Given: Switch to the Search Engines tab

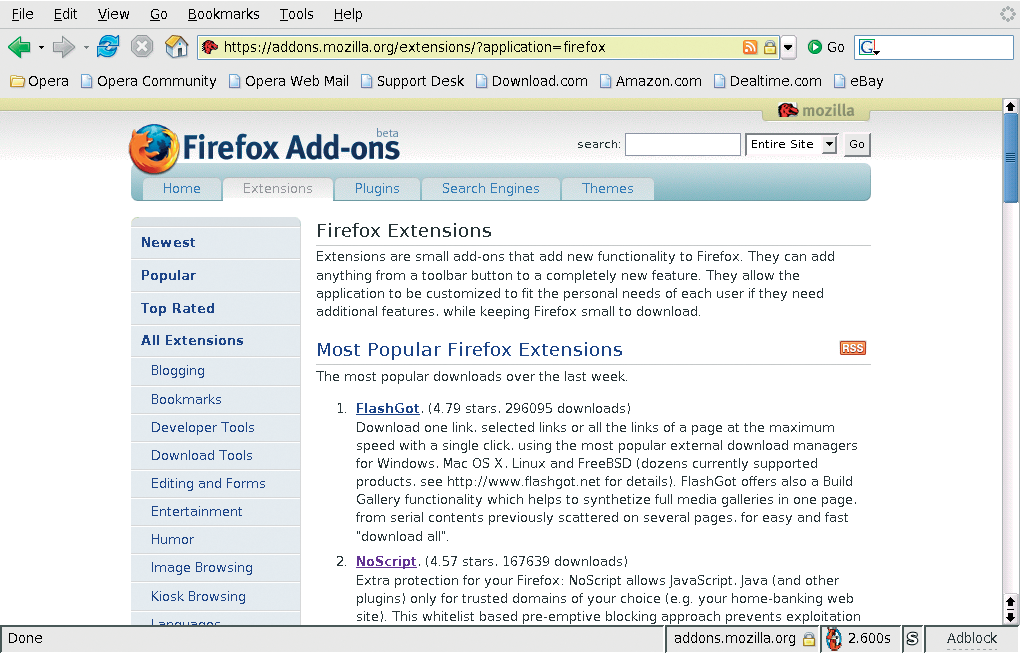Looking at the screenshot, I should tap(490, 189).
